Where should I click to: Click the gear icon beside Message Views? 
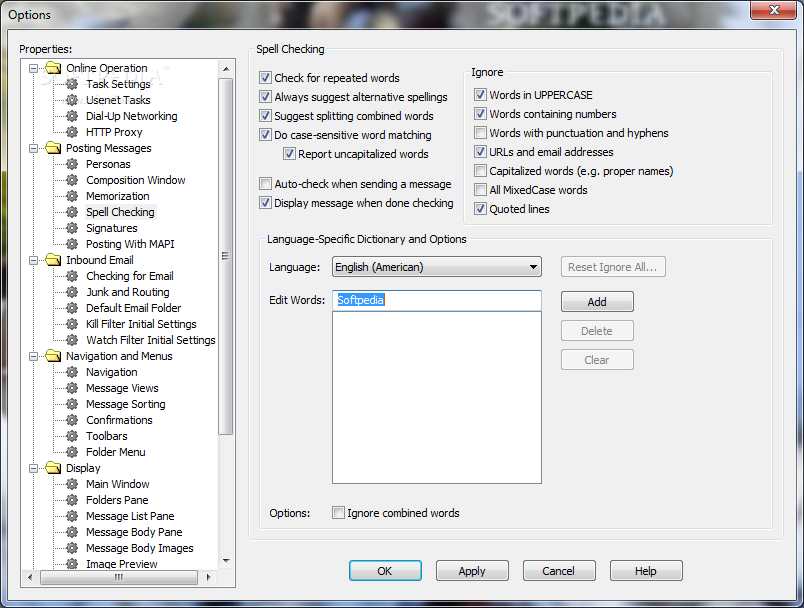72,388
